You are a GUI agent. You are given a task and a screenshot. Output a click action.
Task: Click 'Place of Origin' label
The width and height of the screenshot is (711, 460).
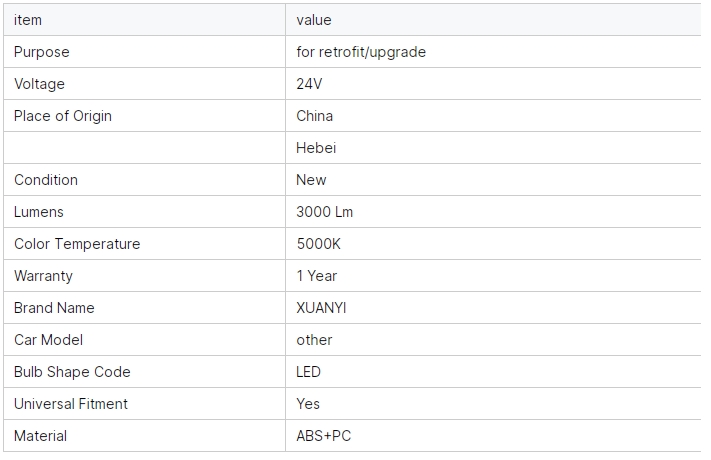pos(63,116)
